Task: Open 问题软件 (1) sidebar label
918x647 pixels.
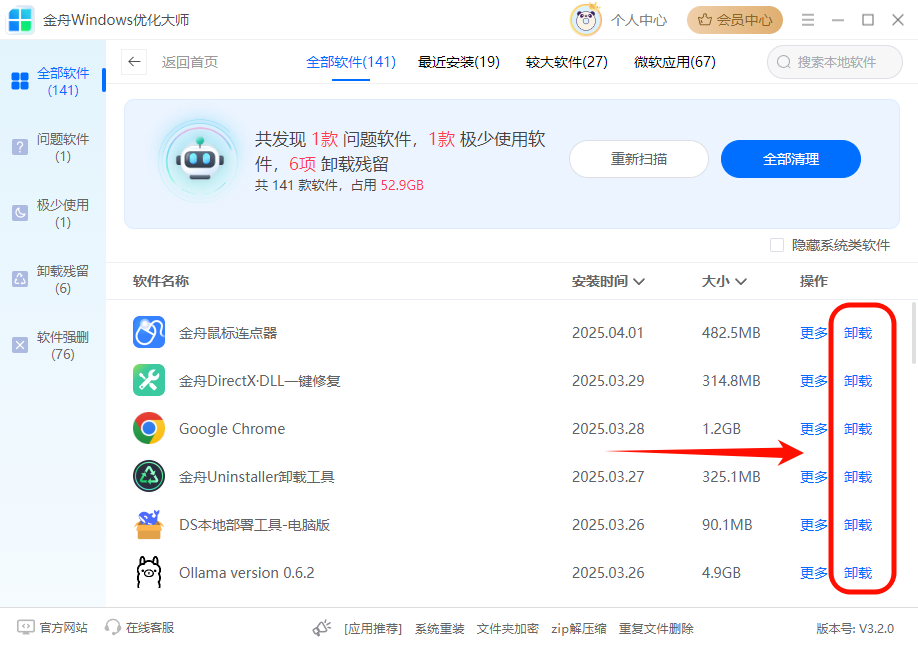Action: click(63, 148)
